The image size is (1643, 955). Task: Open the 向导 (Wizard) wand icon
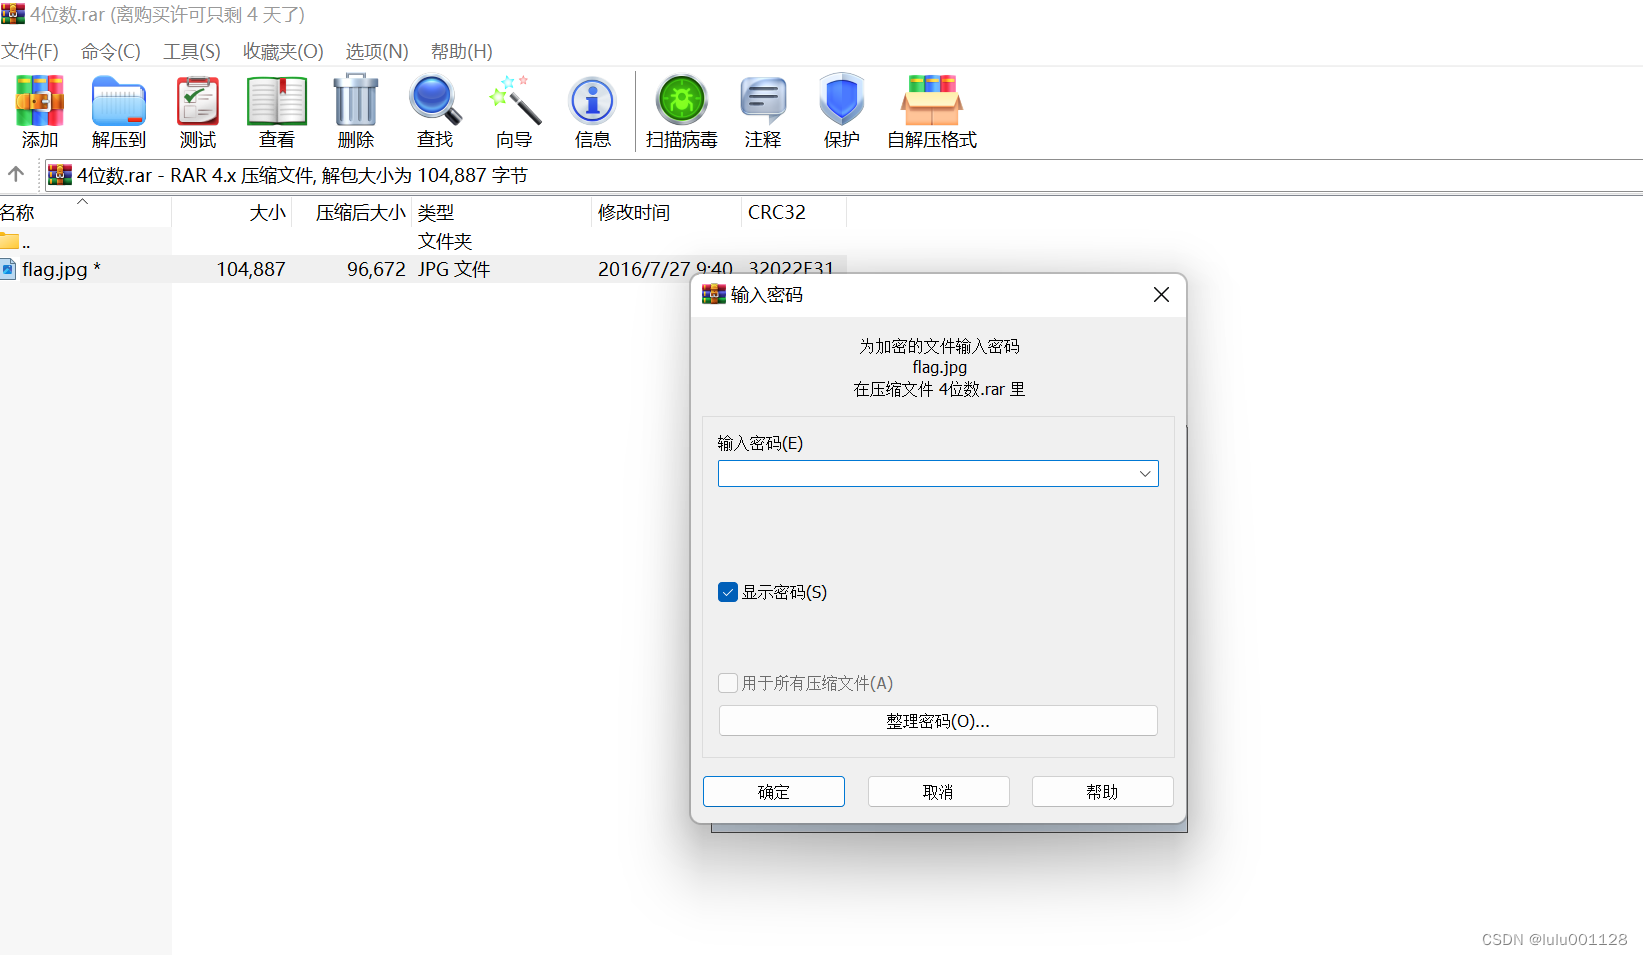pos(513,110)
